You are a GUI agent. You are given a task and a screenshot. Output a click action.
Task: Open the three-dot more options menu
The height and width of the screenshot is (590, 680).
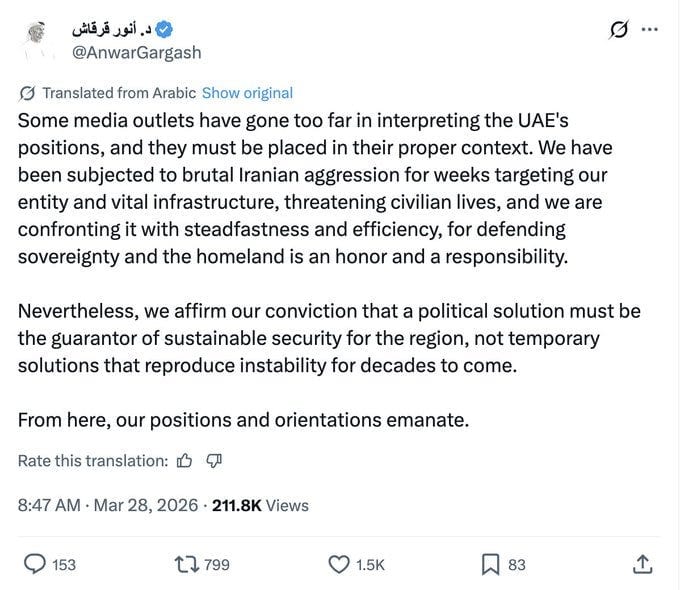(x=650, y=30)
